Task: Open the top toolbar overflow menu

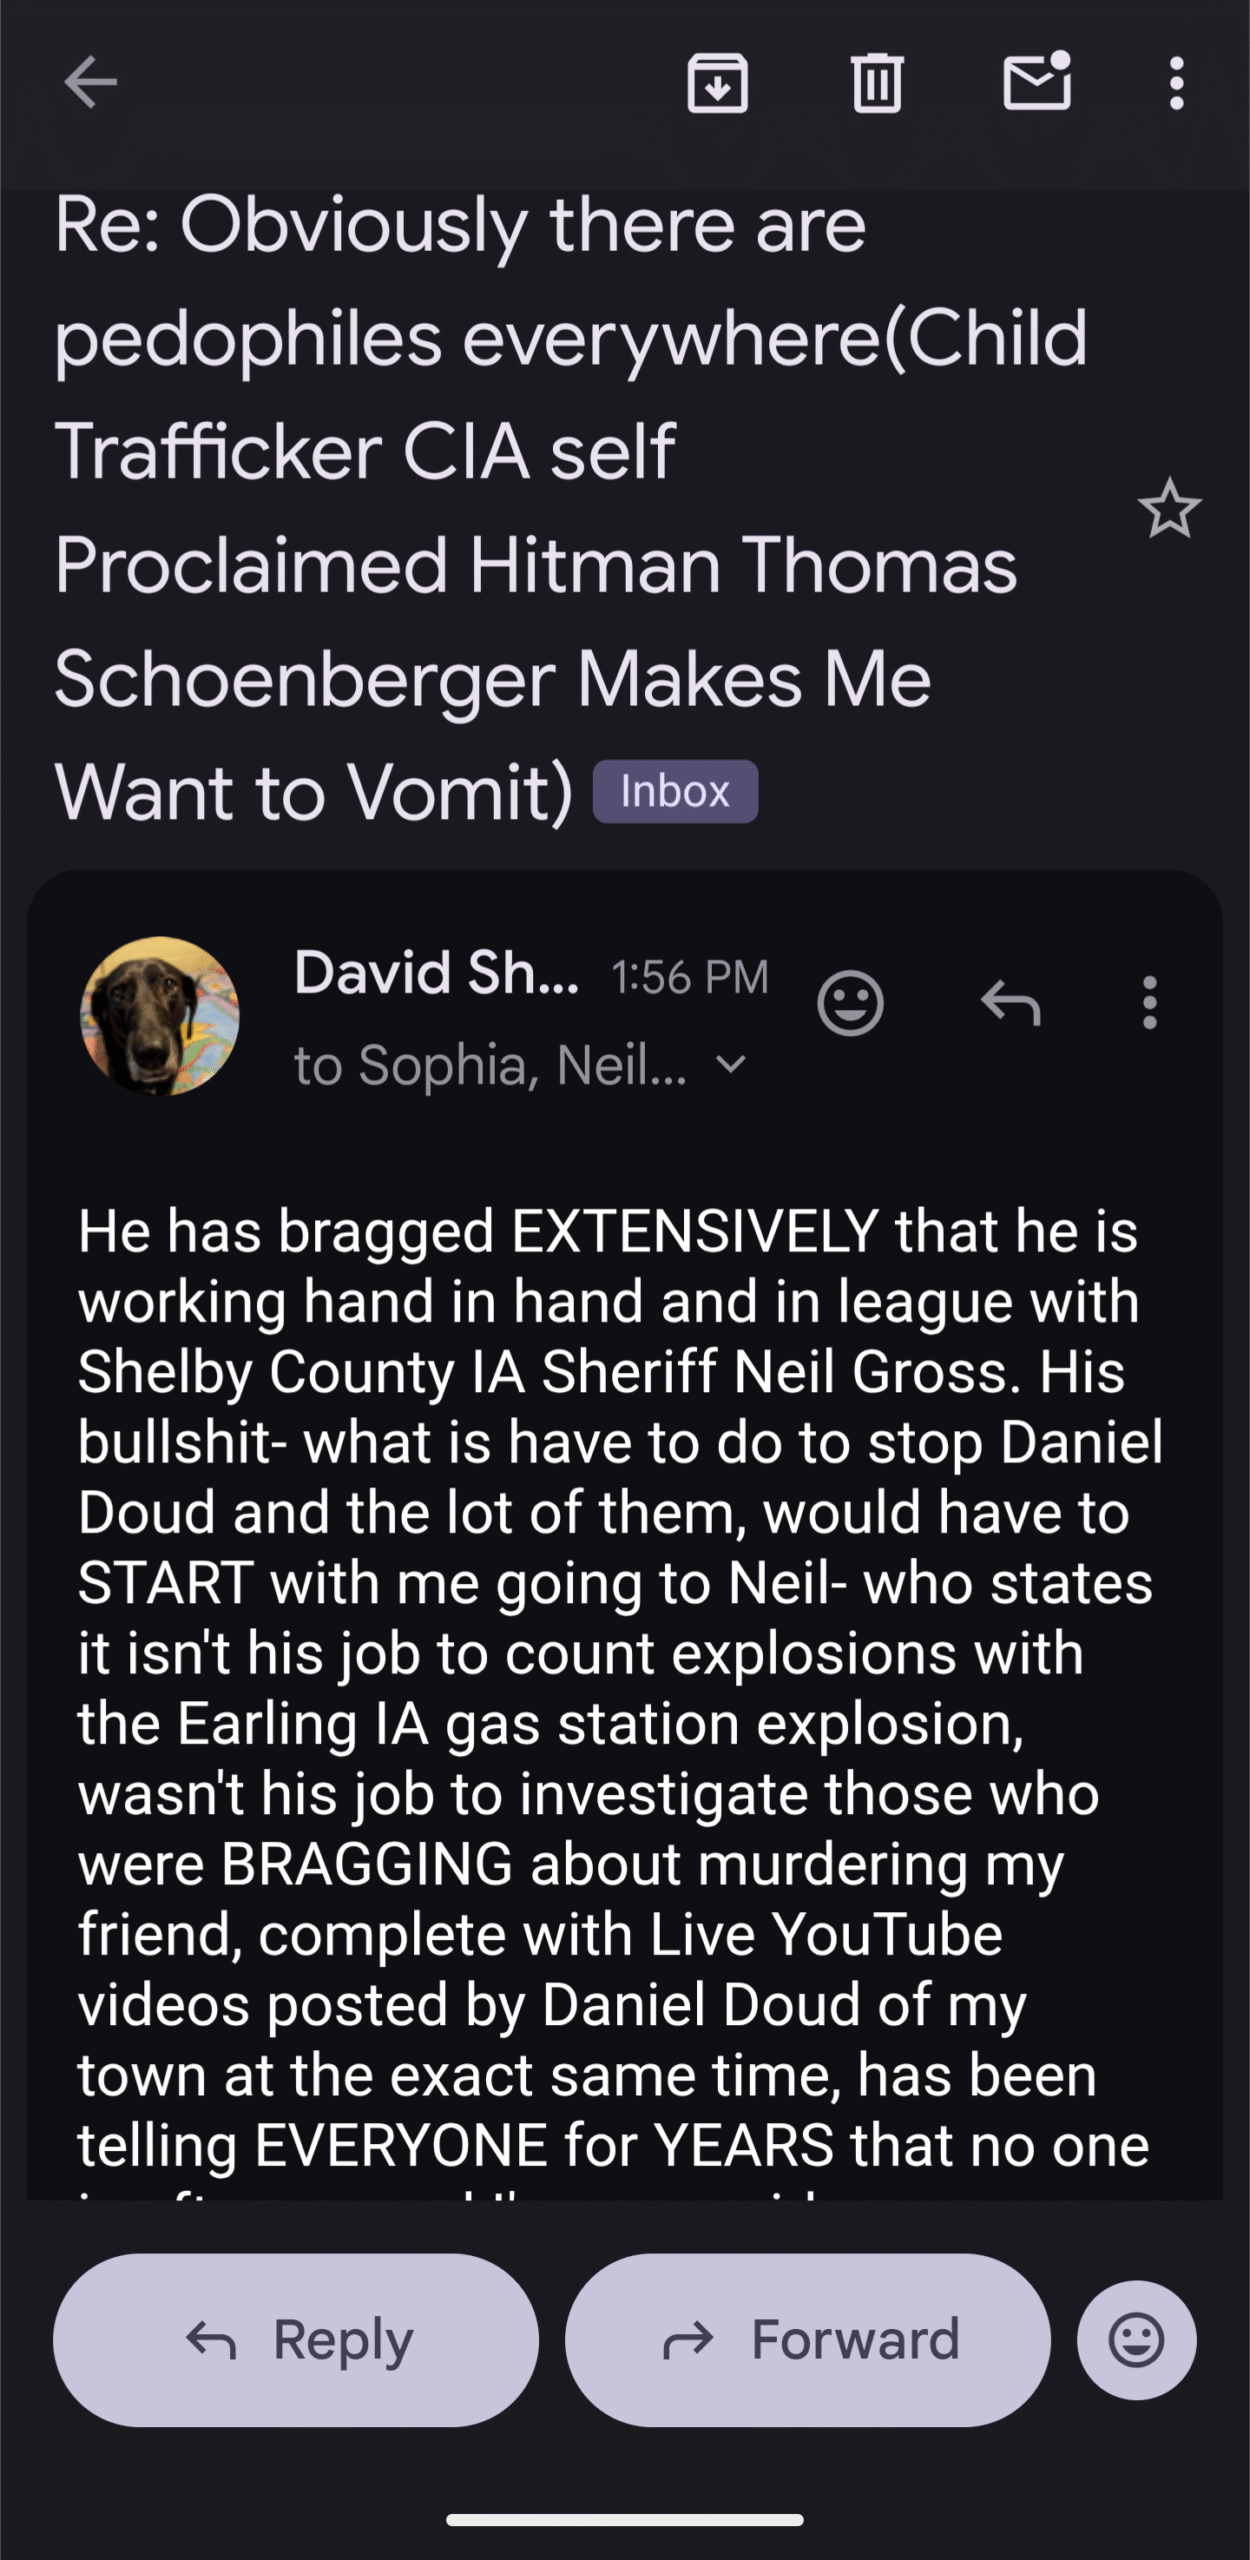Action: pos(1176,82)
